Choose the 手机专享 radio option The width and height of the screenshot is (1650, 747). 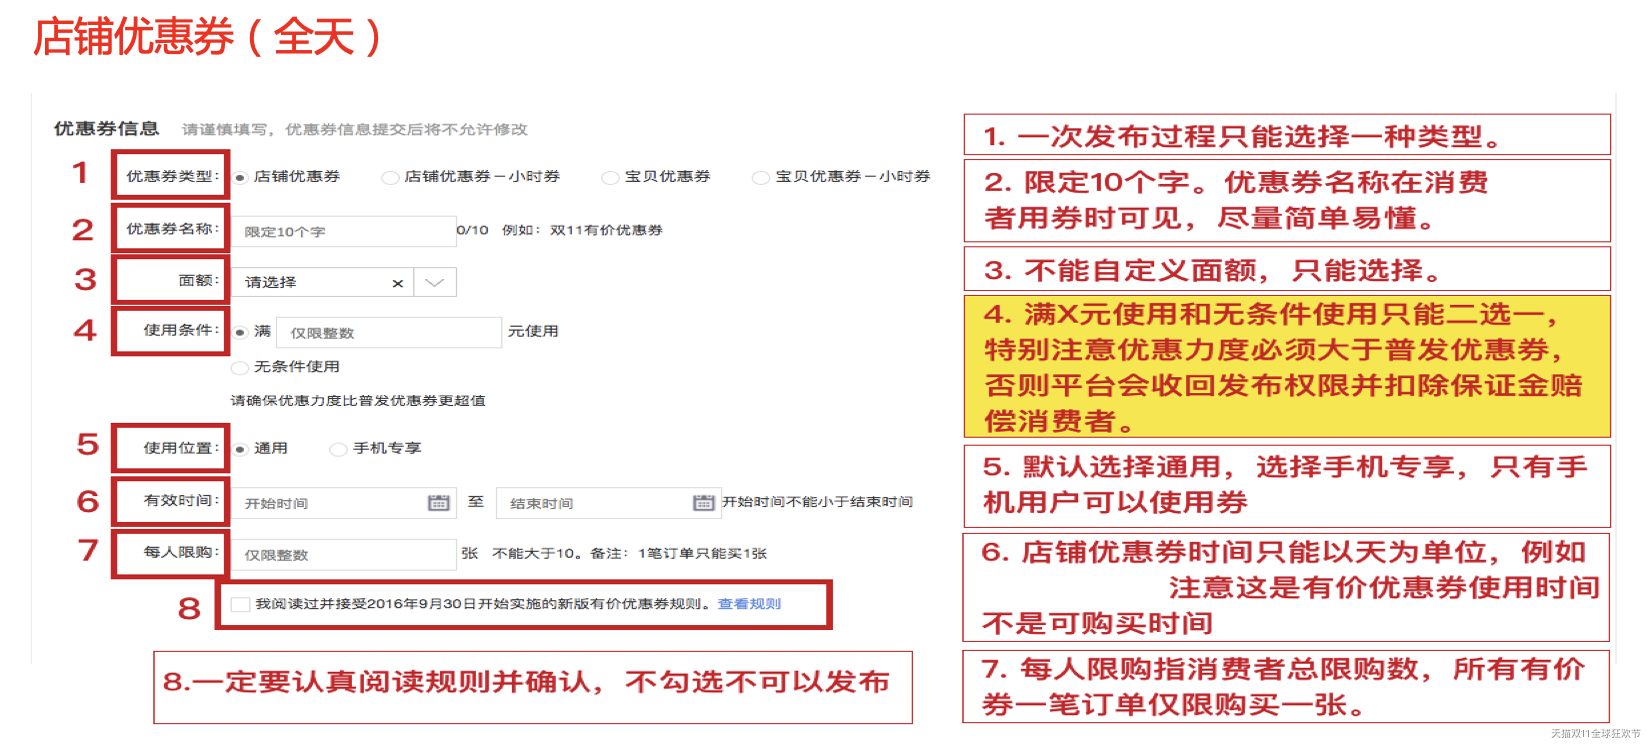338,449
